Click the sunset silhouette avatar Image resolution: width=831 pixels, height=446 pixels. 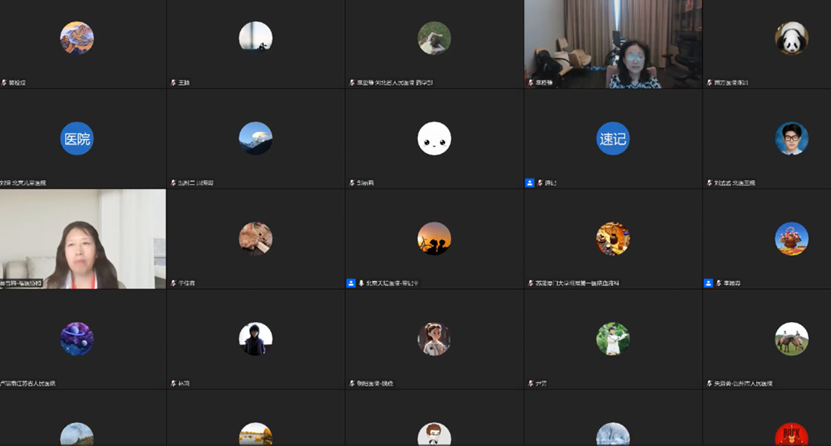click(x=434, y=239)
